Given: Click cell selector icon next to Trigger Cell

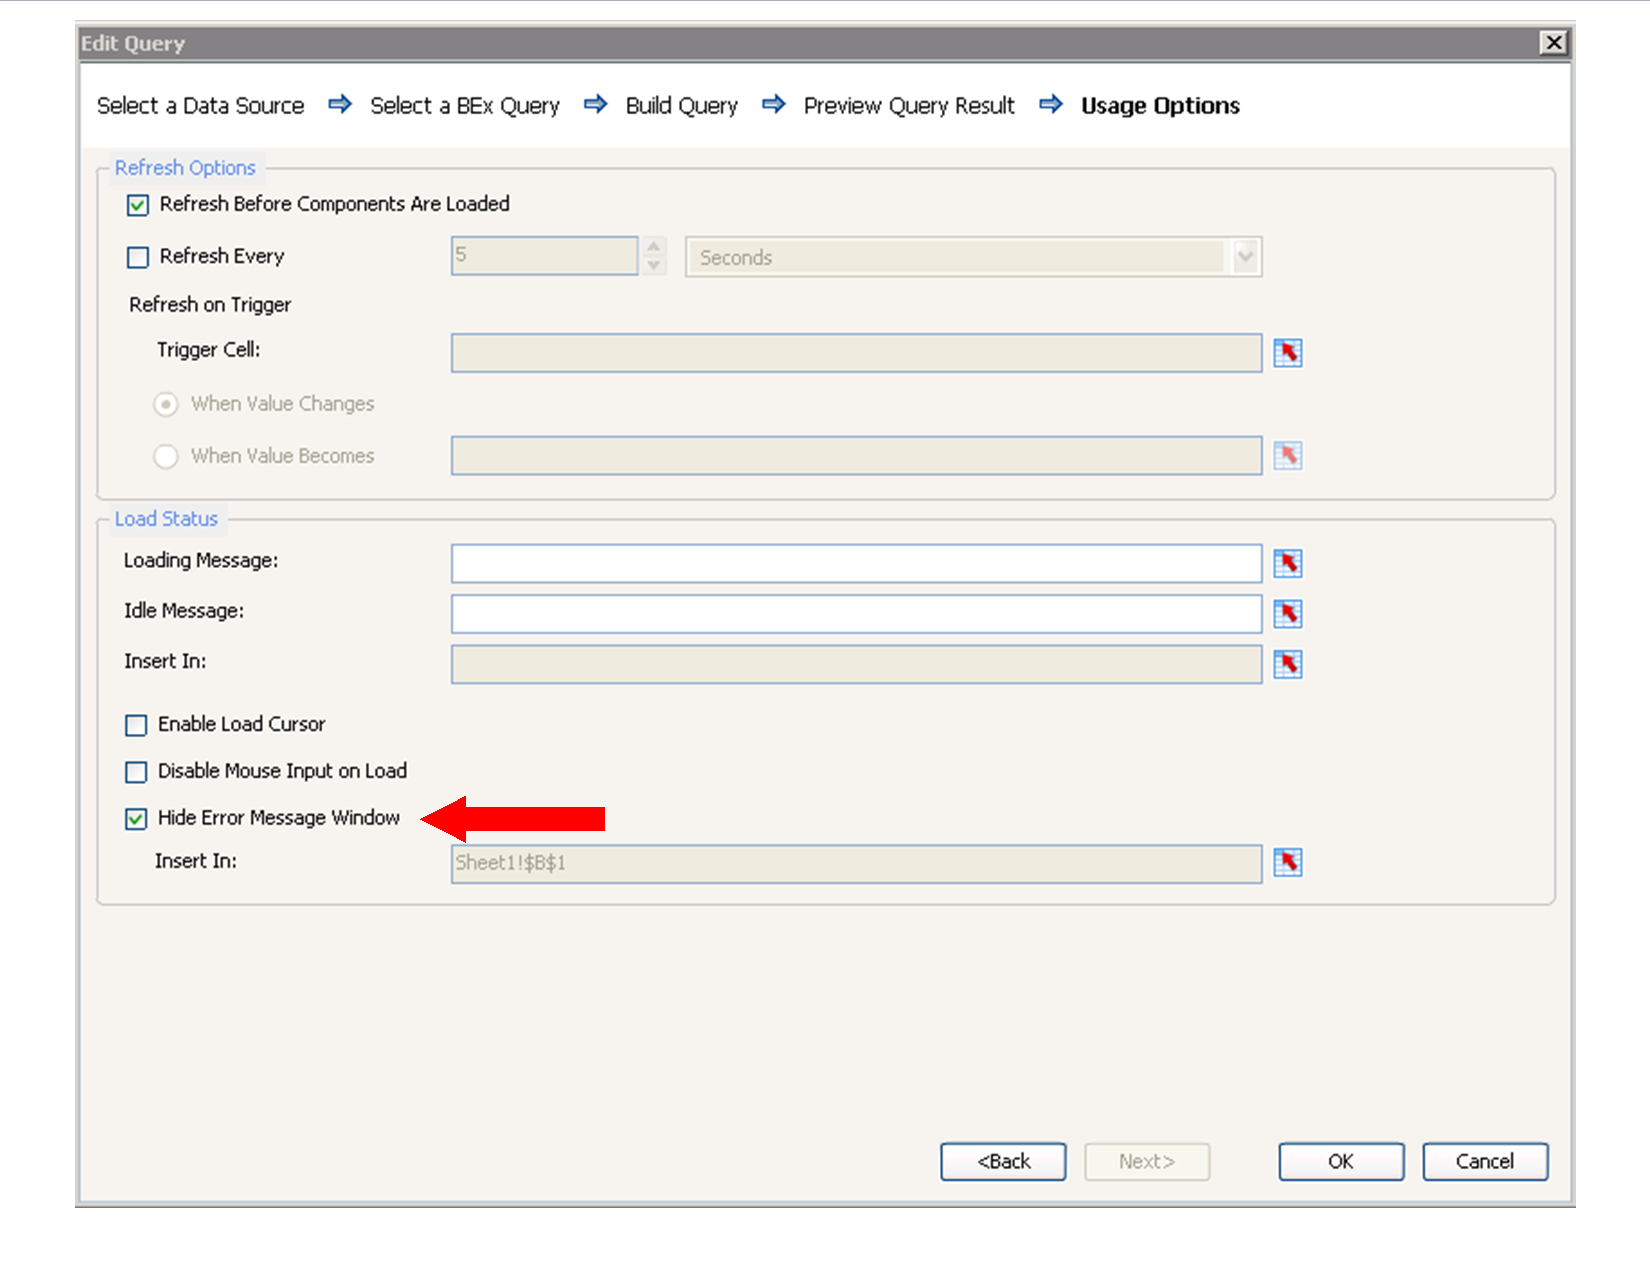Looking at the screenshot, I should pos(1288,353).
